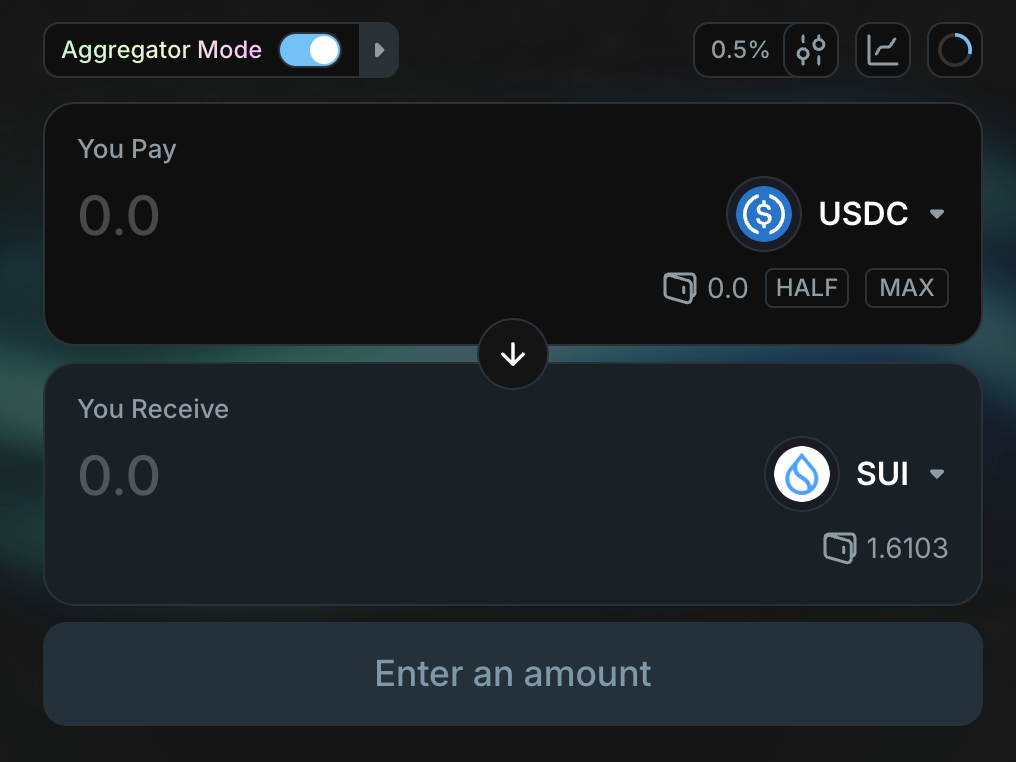Click the wallet icon in You Receive

tap(839, 548)
